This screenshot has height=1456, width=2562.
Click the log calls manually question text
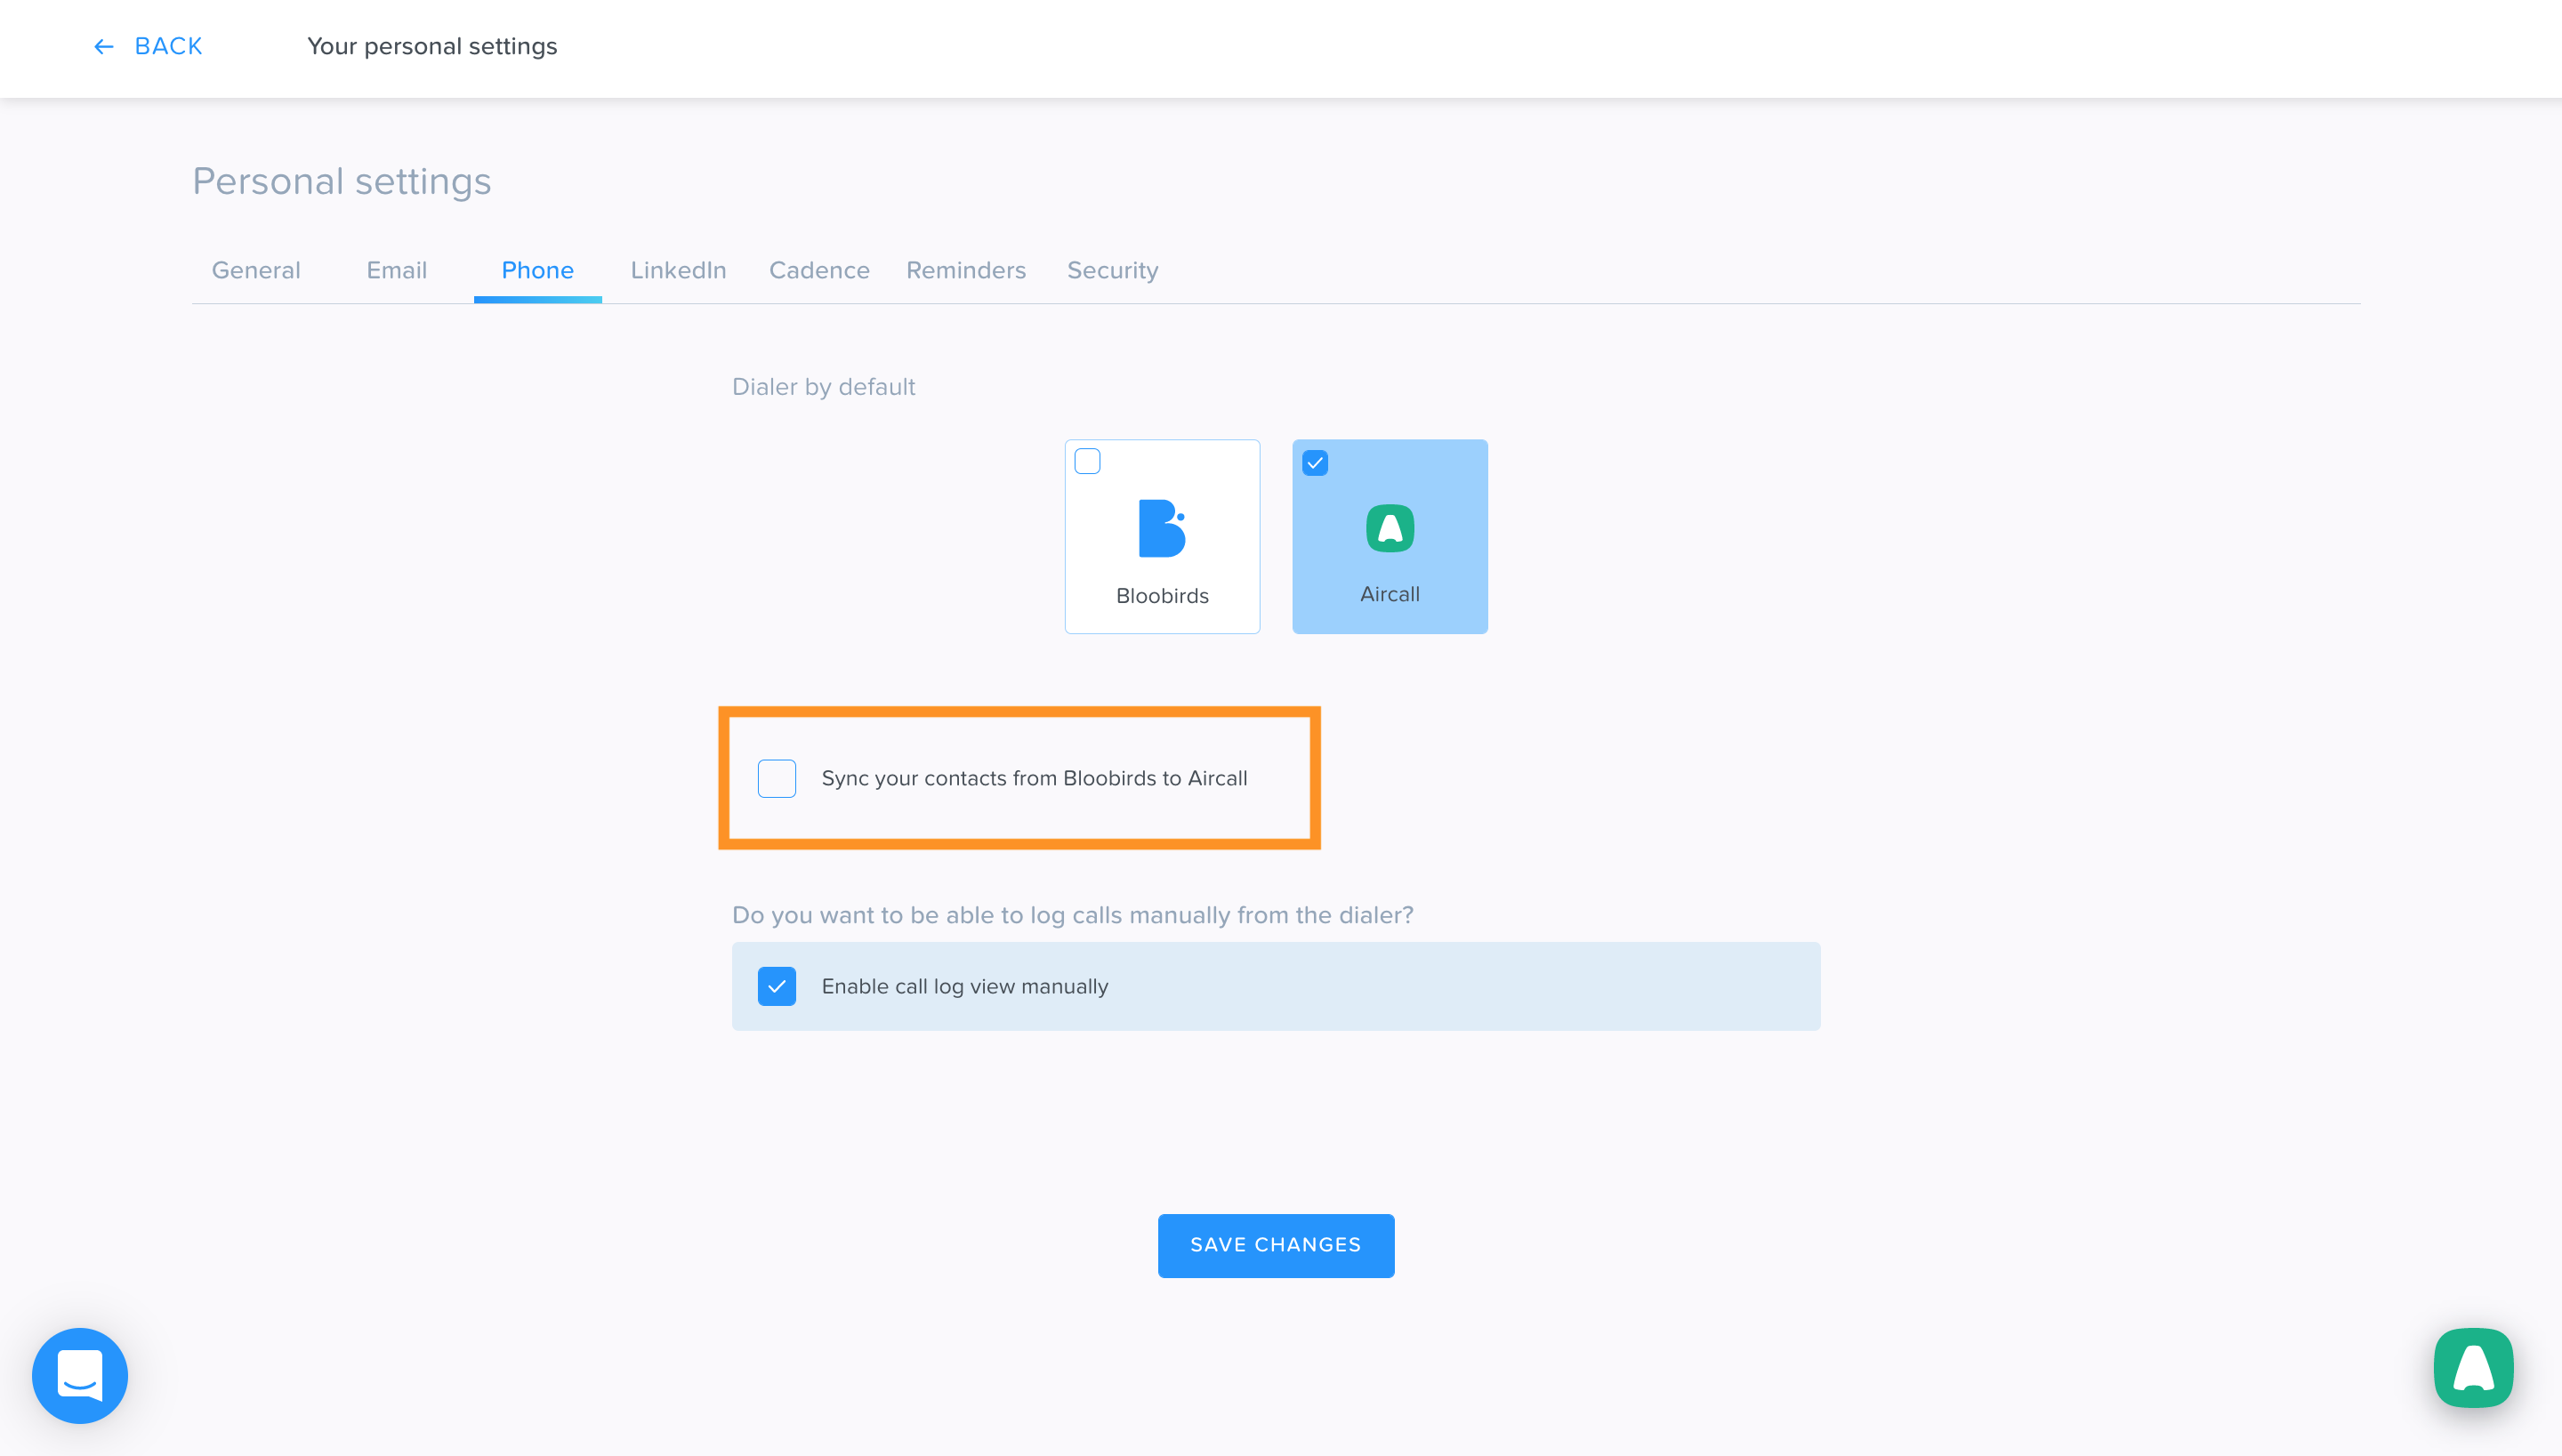1072,915
